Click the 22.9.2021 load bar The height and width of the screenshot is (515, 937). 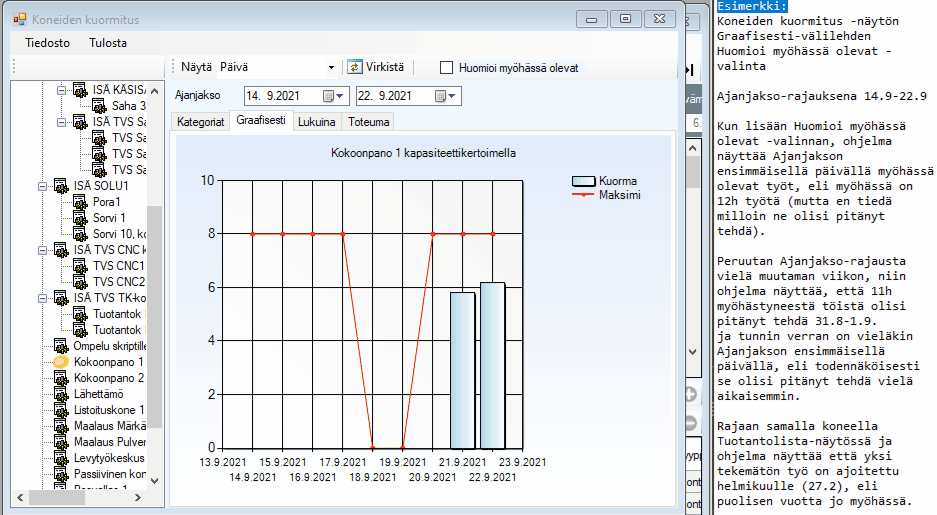(492, 366)
